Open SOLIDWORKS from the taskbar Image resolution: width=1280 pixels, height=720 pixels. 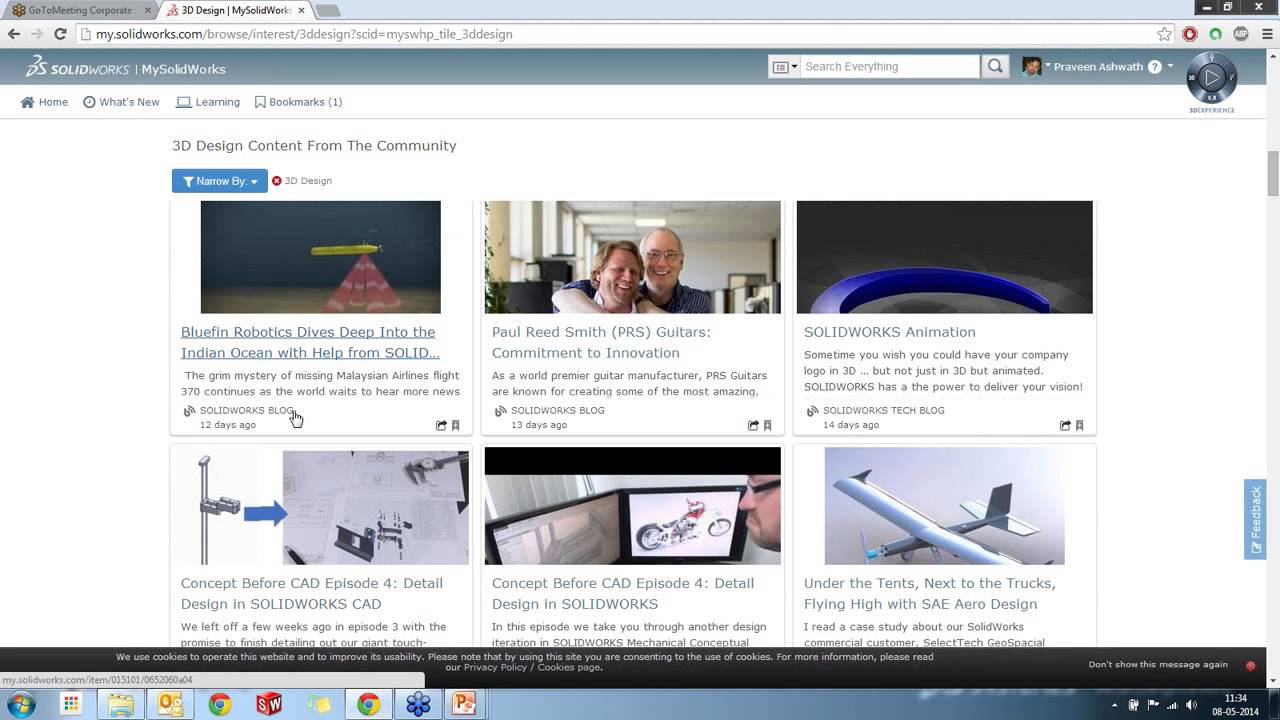point(270,704)
